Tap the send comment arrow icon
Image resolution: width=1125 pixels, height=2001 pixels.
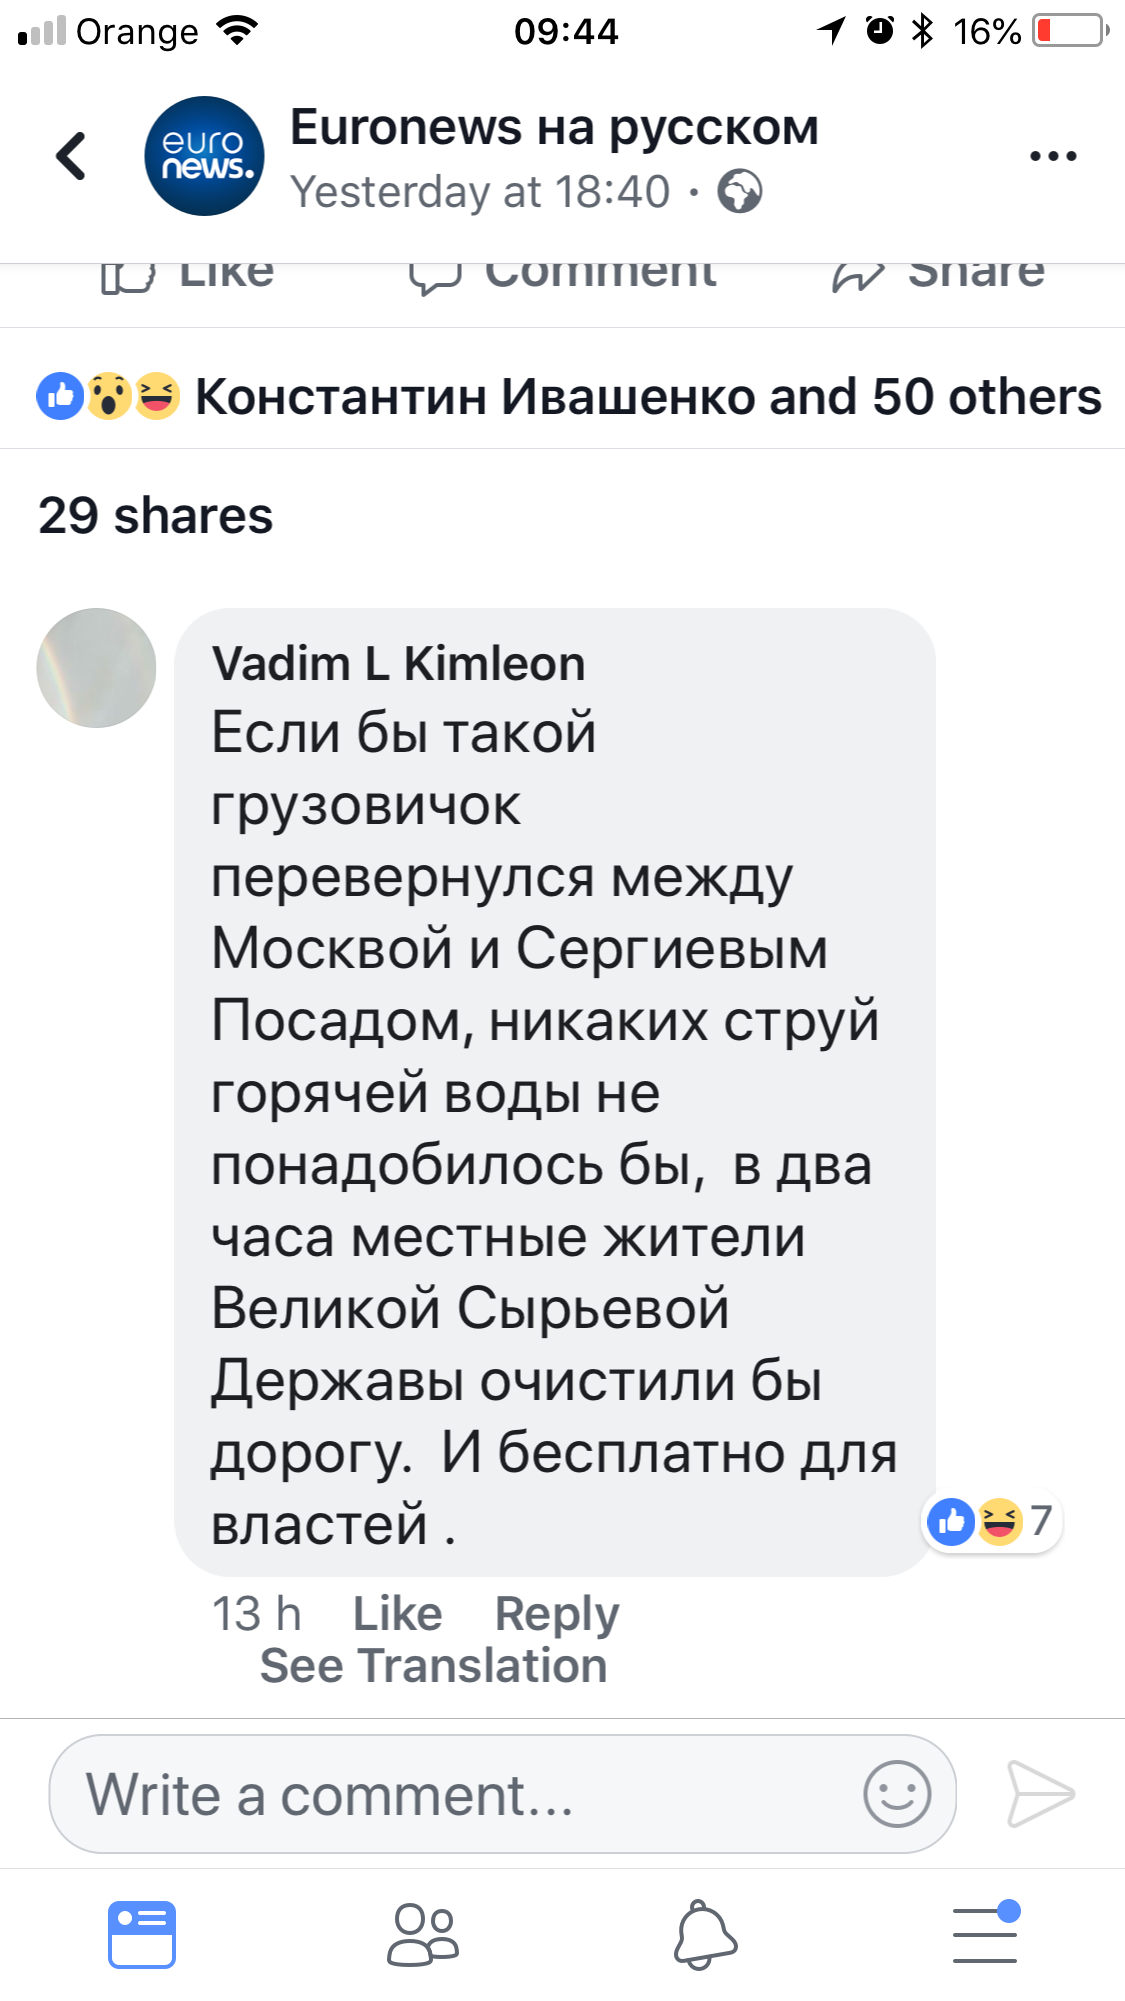pyautogui.click(x=1040, y=1794)
